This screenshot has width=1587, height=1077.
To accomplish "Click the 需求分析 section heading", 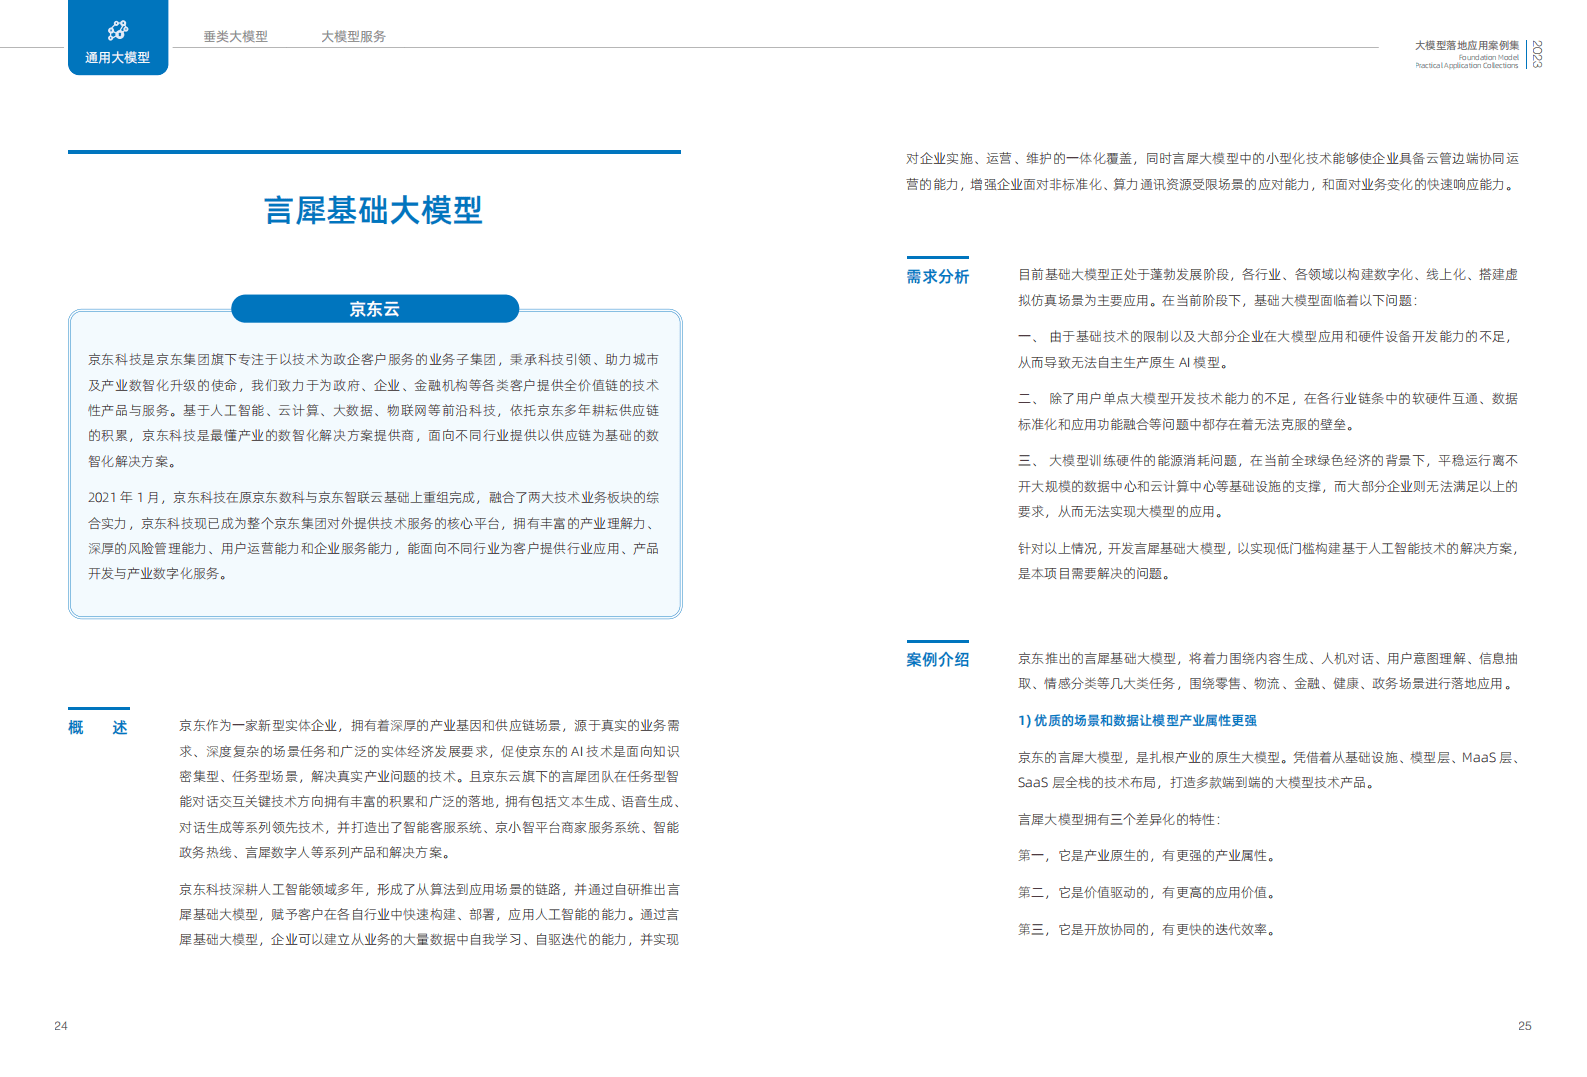I will point(938,277).
